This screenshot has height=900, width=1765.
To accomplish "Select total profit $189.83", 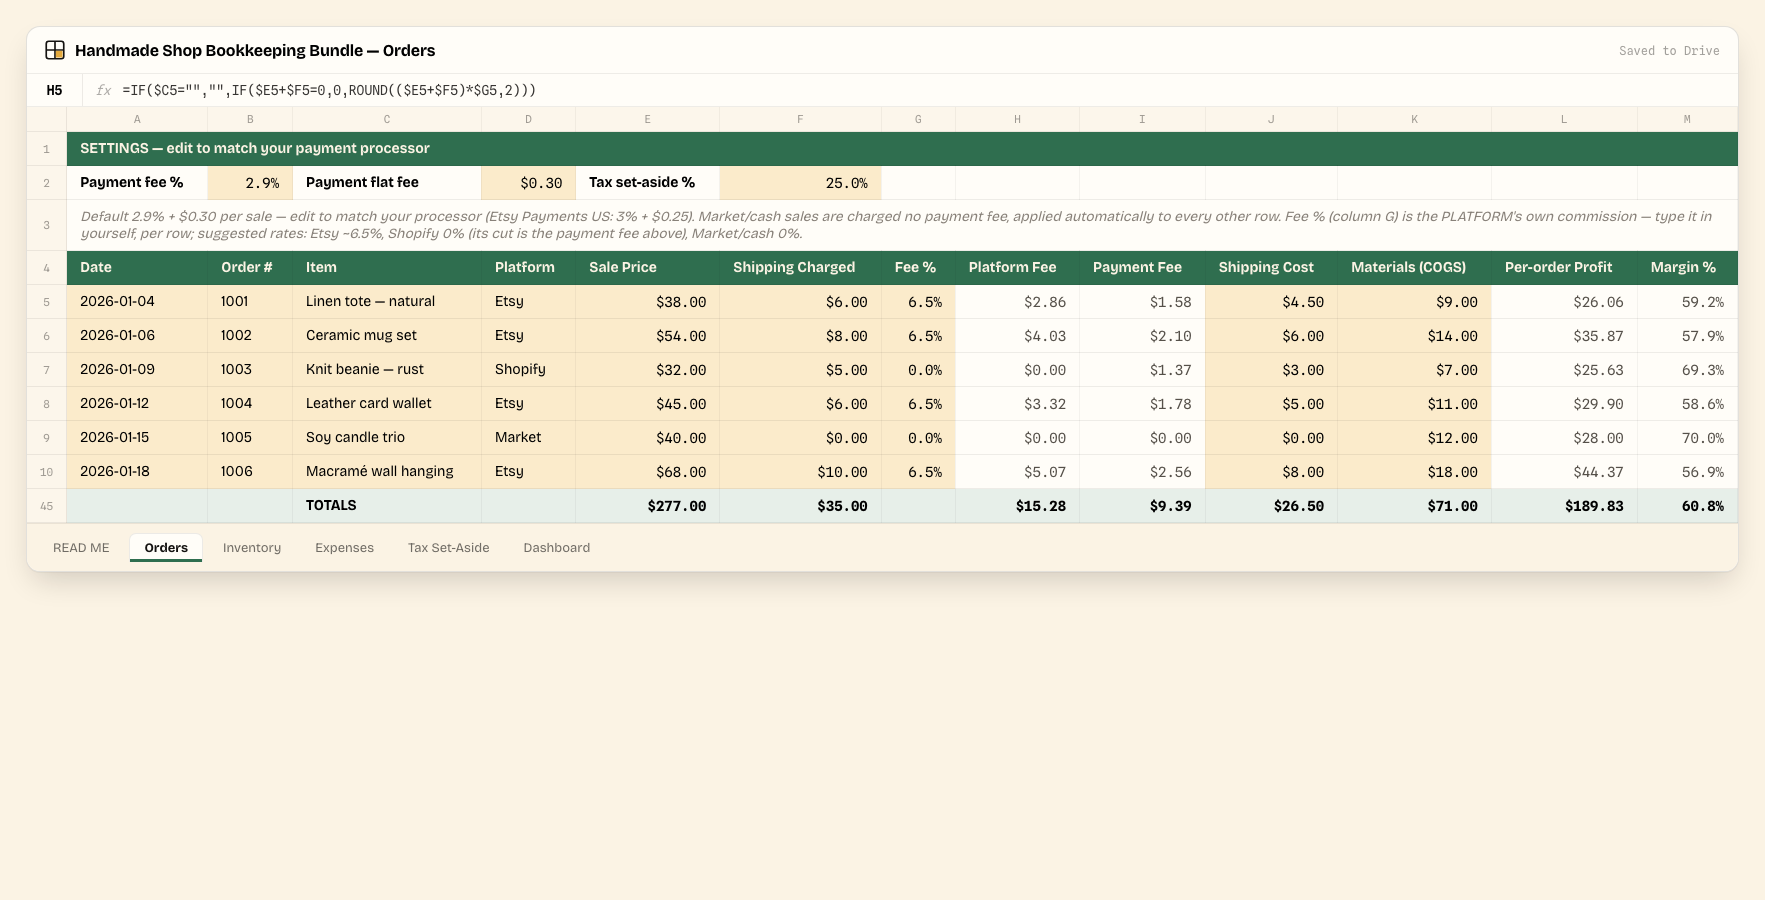I will point(1564,506).
